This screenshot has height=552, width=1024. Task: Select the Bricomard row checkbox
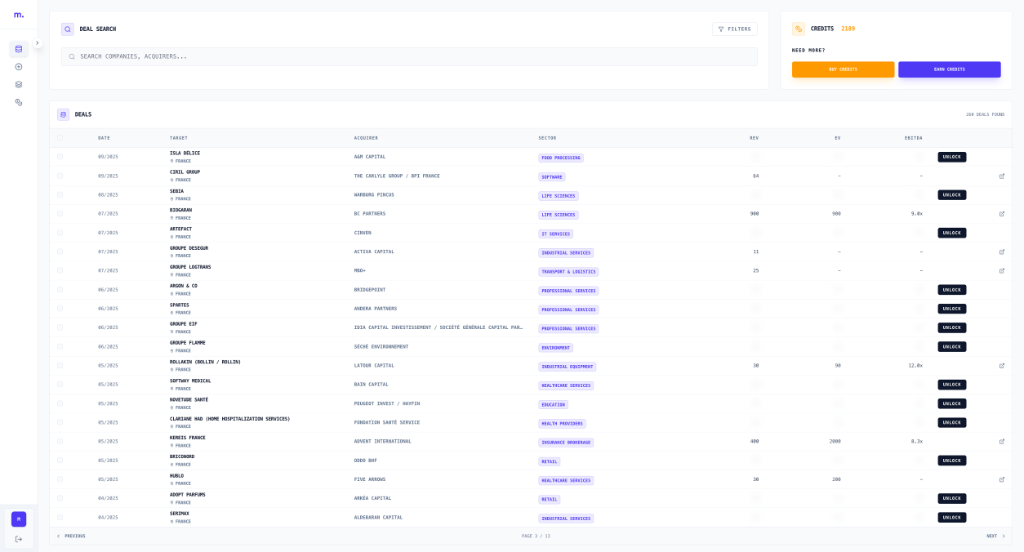point(60,461)
